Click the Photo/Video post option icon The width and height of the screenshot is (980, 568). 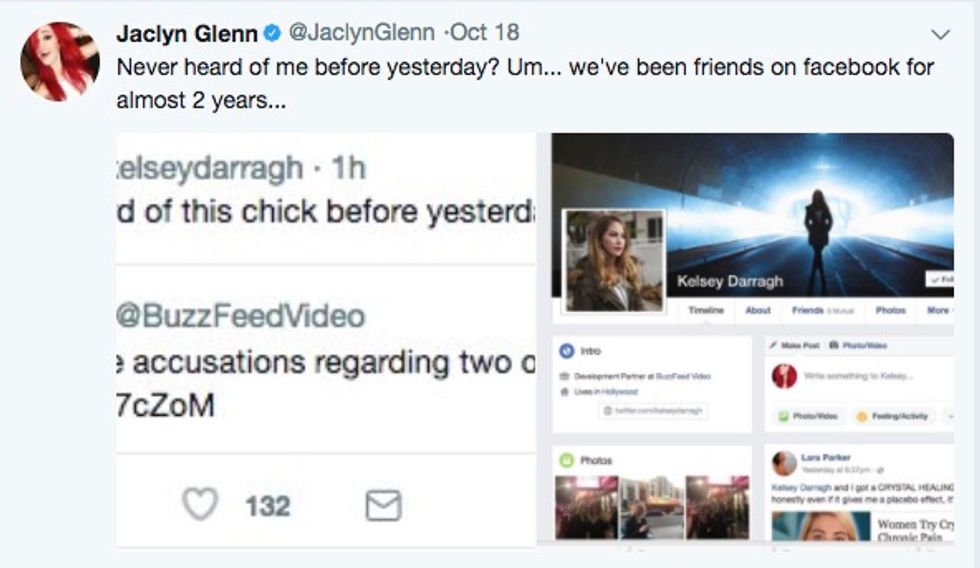point(785,416)
